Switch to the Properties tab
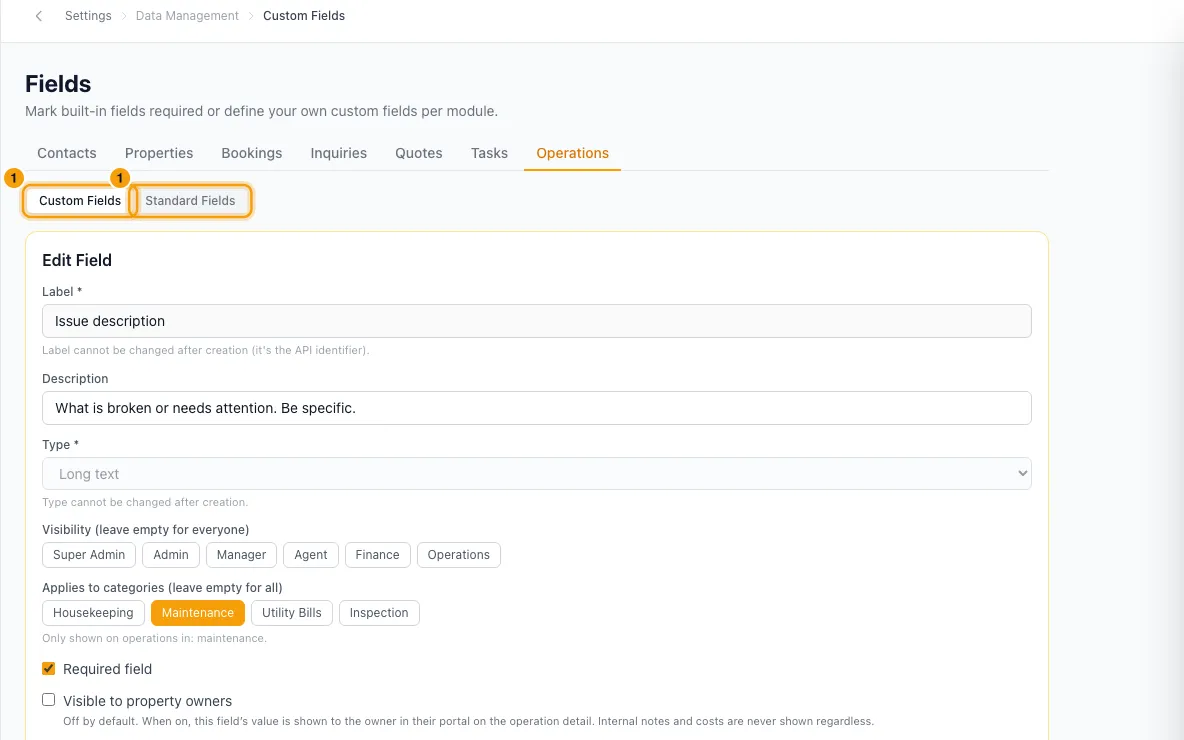The image size is (1184, 740). coord(159,153)
